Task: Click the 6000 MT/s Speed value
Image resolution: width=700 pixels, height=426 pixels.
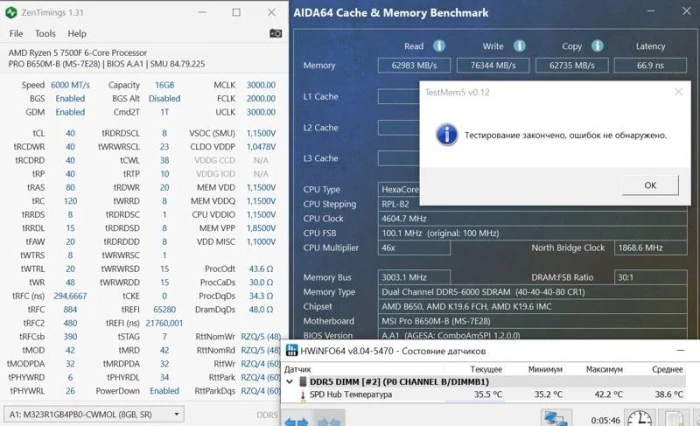Action: coord(70,85)
